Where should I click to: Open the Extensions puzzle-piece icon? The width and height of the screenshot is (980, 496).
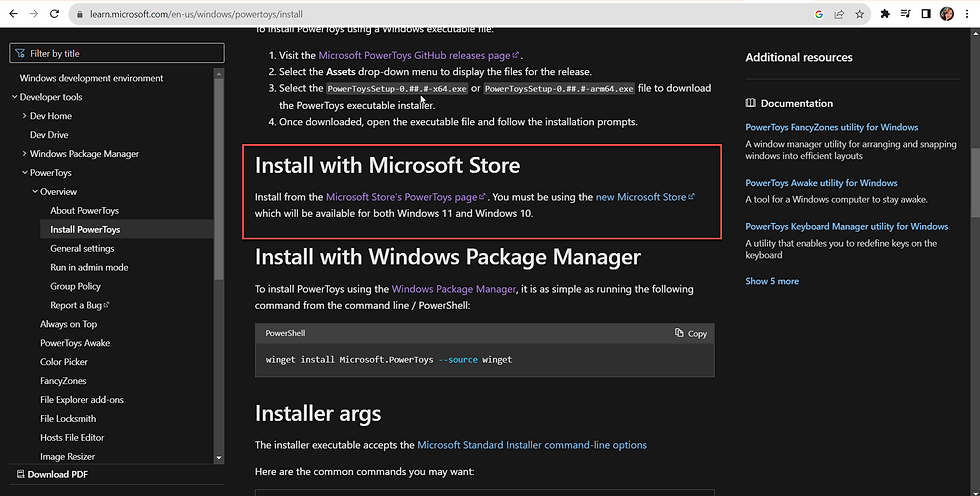click(886, 15)
